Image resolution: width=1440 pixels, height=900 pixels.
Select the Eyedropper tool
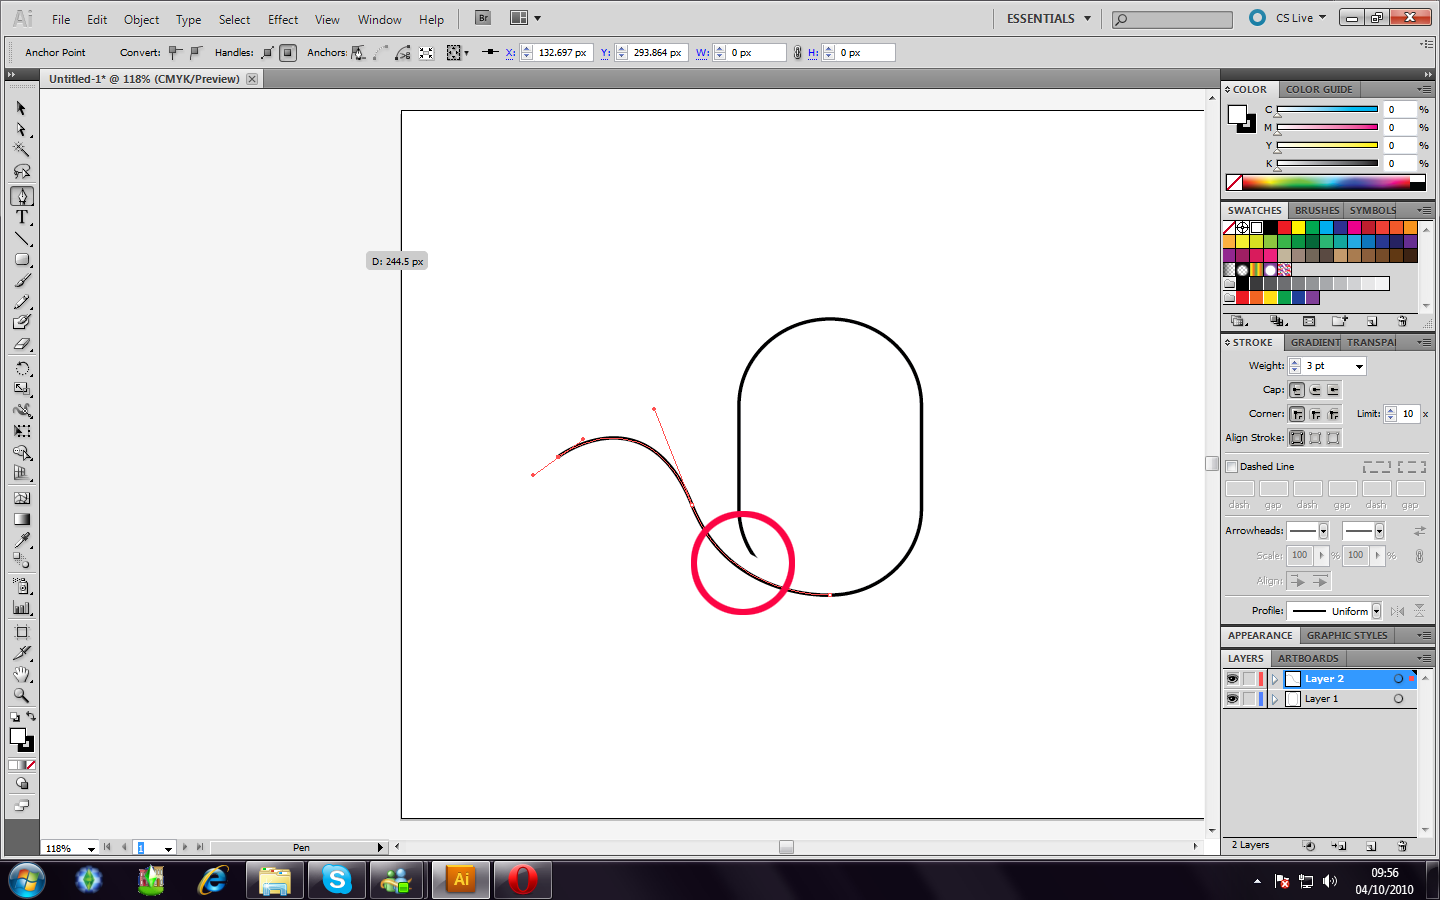point(21,540)
